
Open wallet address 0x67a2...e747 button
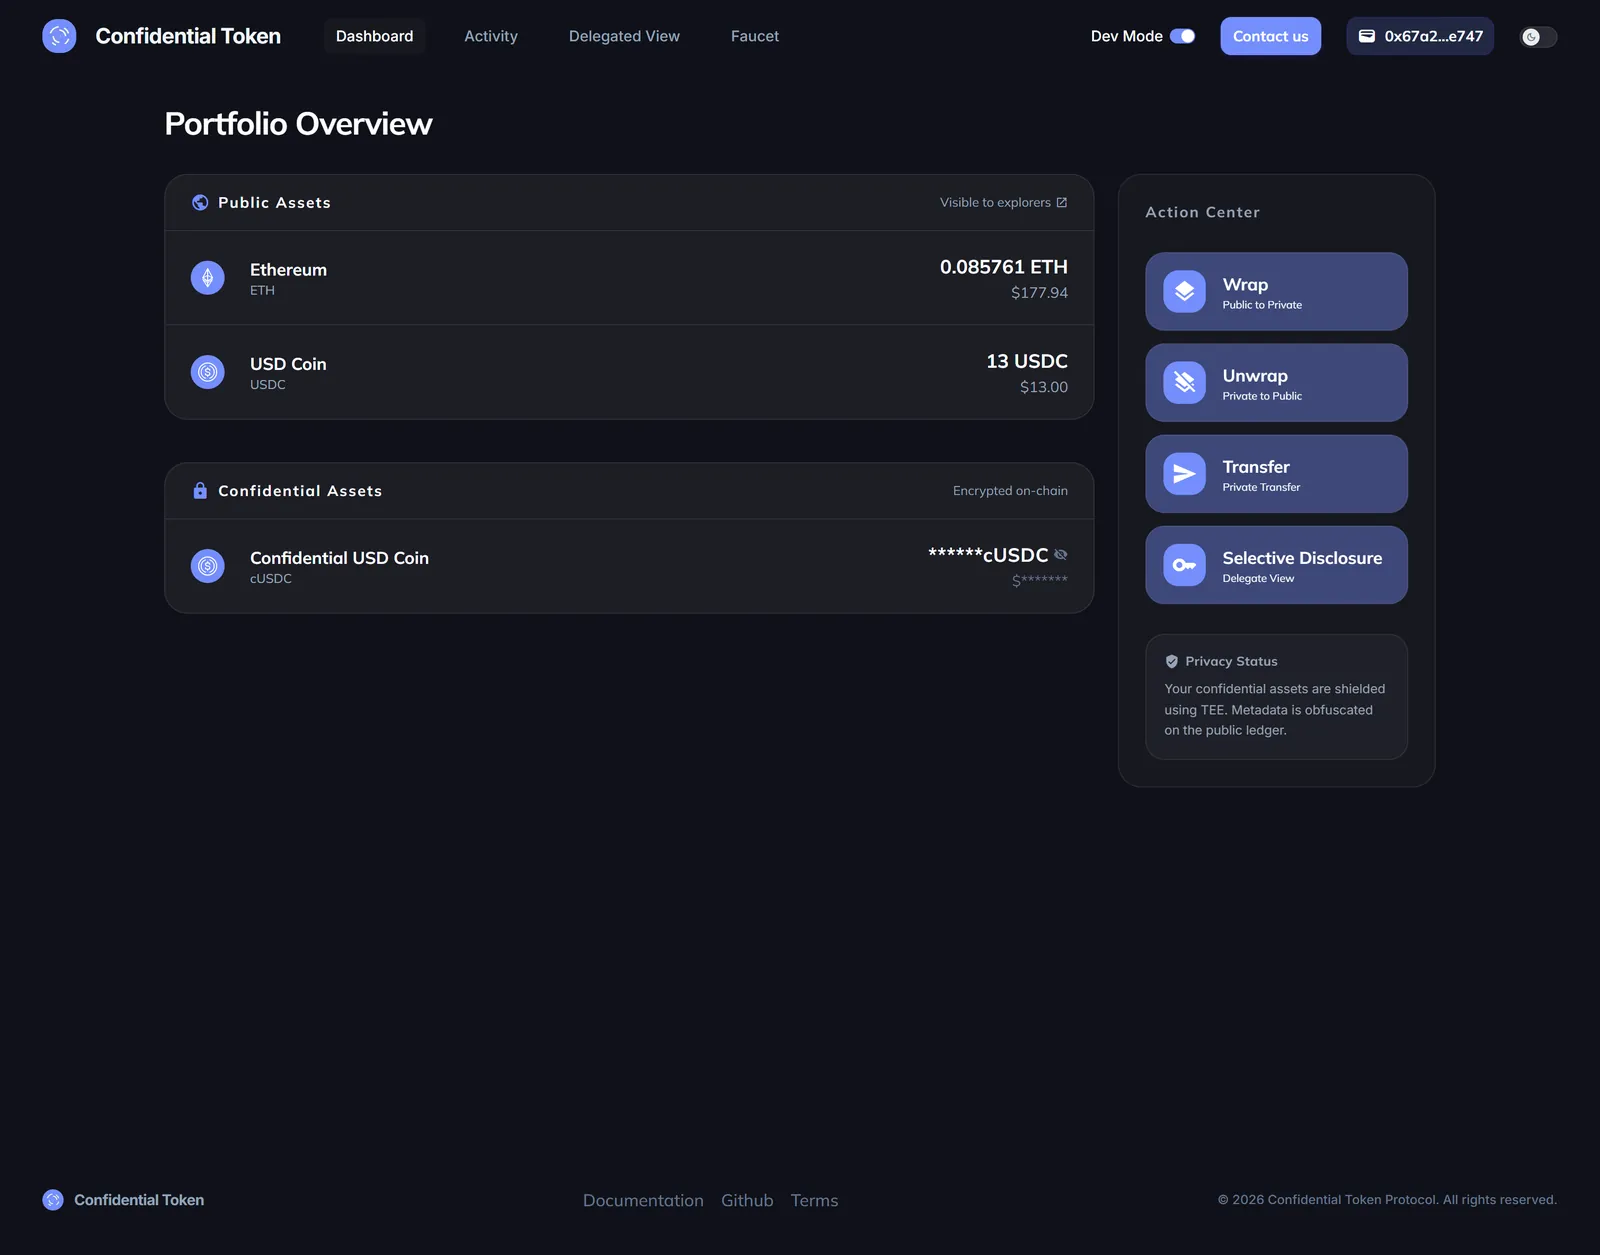click(x=1420, y=36)
